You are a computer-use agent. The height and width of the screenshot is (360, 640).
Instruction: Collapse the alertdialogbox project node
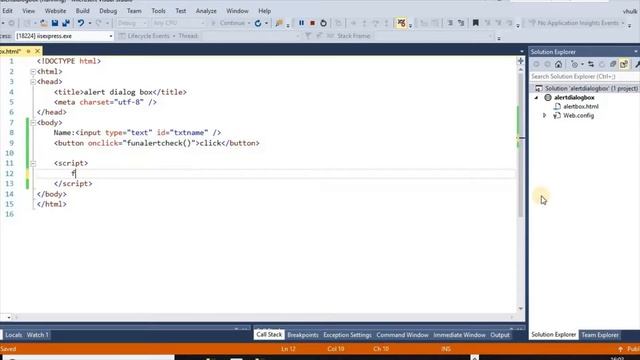coord(536,98)
